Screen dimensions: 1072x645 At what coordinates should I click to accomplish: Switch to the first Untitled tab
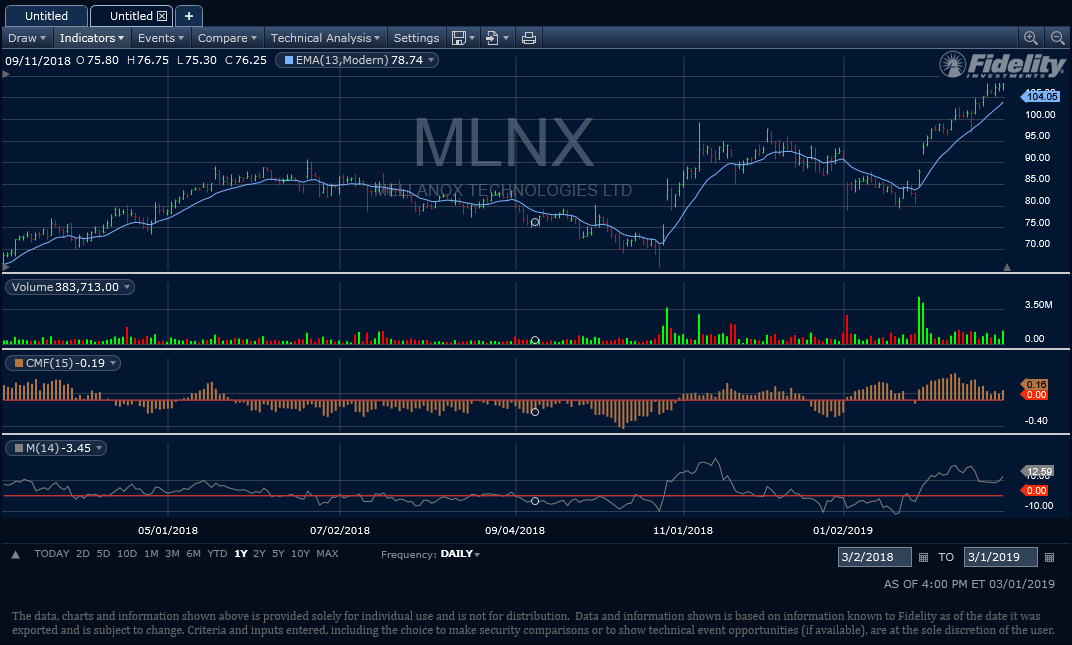point(46,16)
